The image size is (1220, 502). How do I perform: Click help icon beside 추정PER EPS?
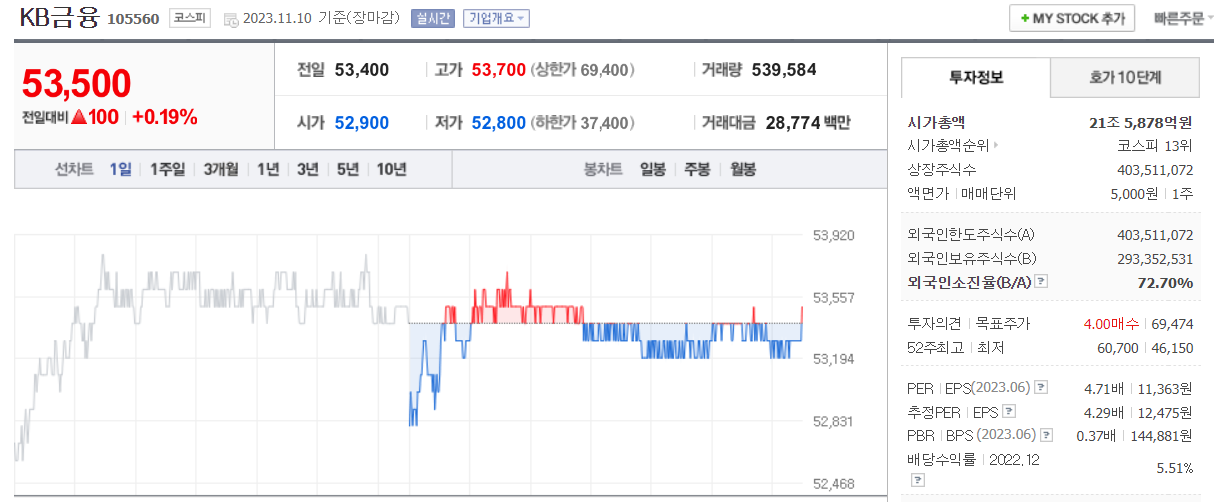(x=1008, y=411)
